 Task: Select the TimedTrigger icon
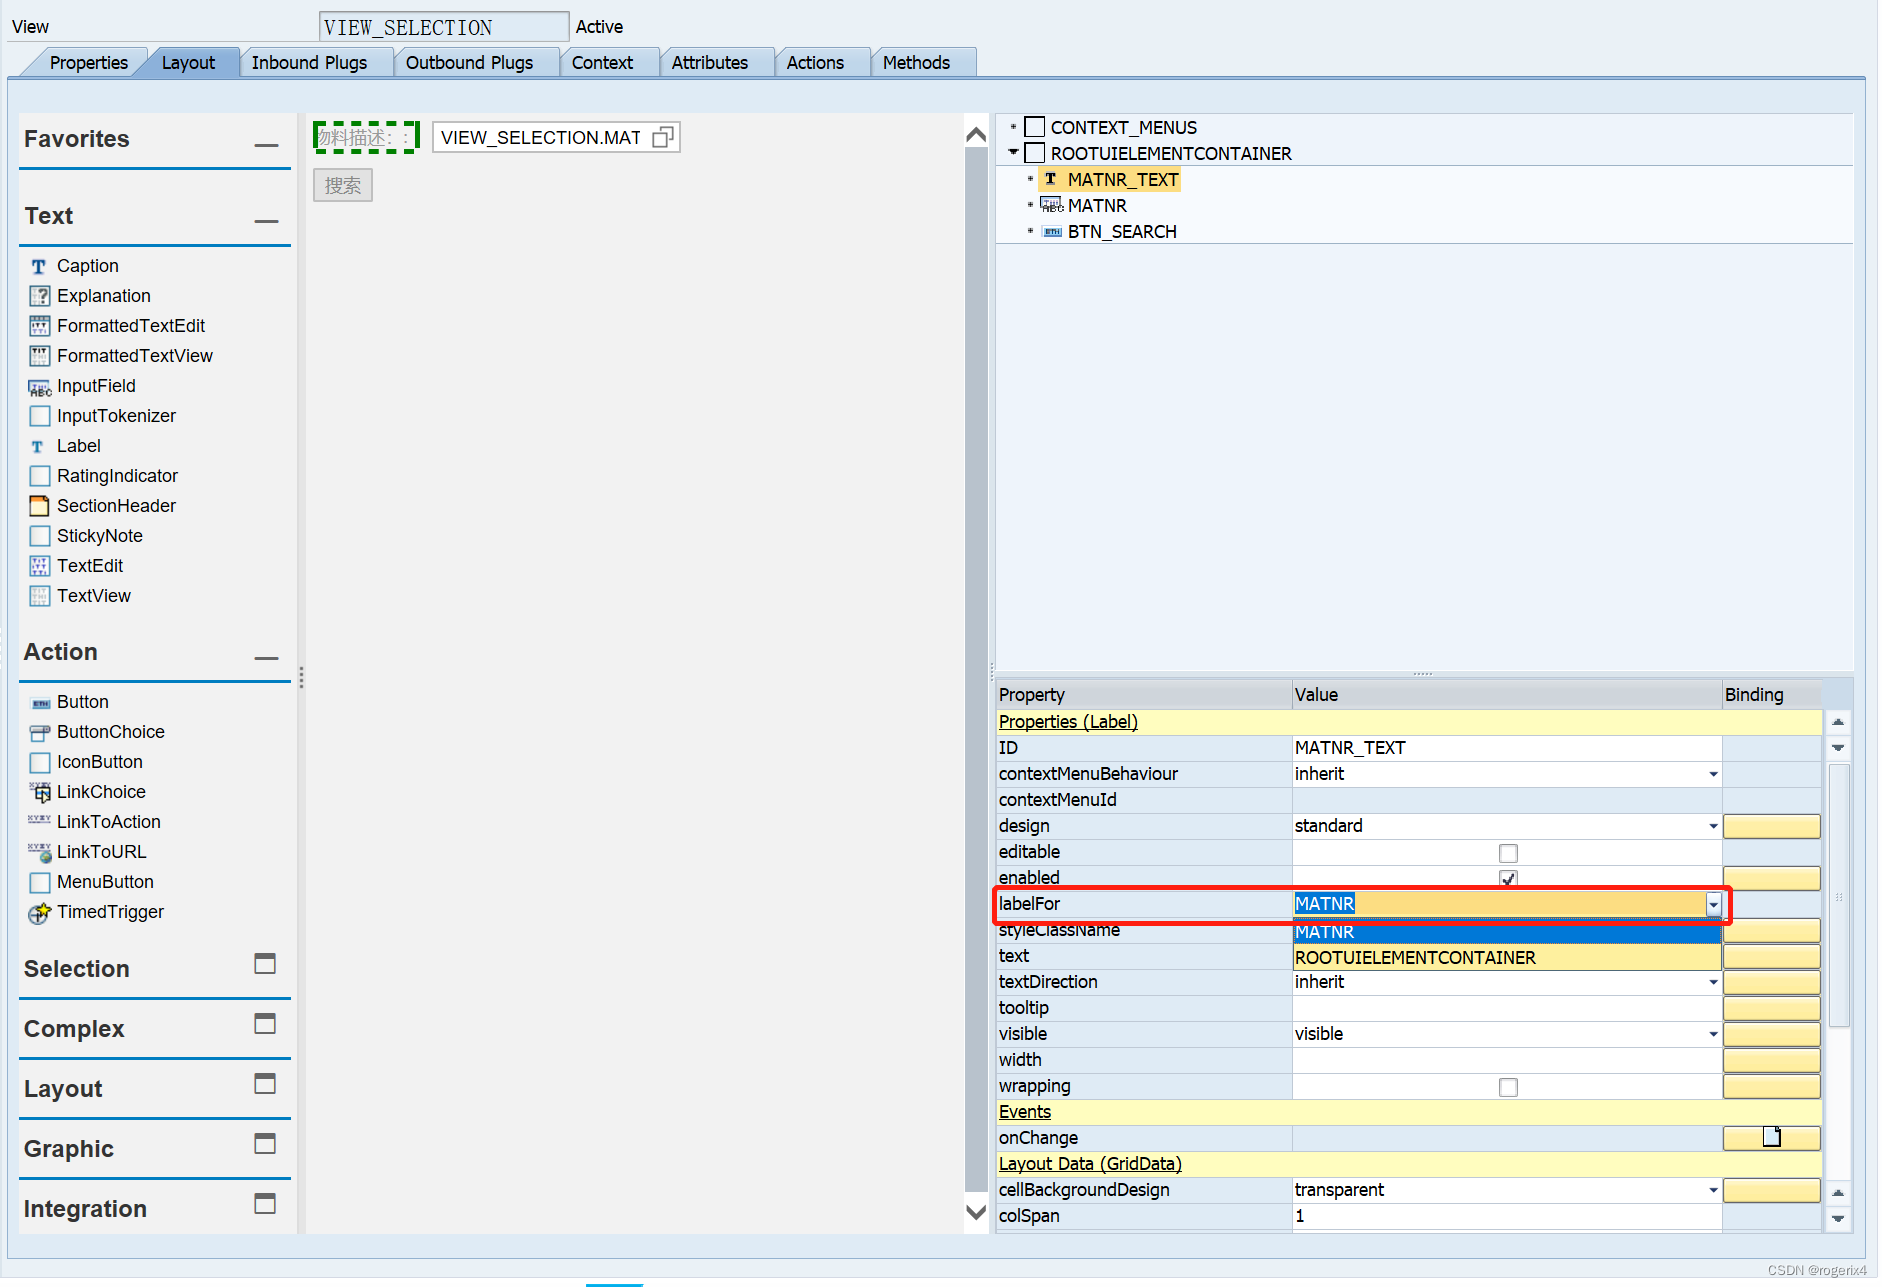pyautogui.click(x=39, y=912)
